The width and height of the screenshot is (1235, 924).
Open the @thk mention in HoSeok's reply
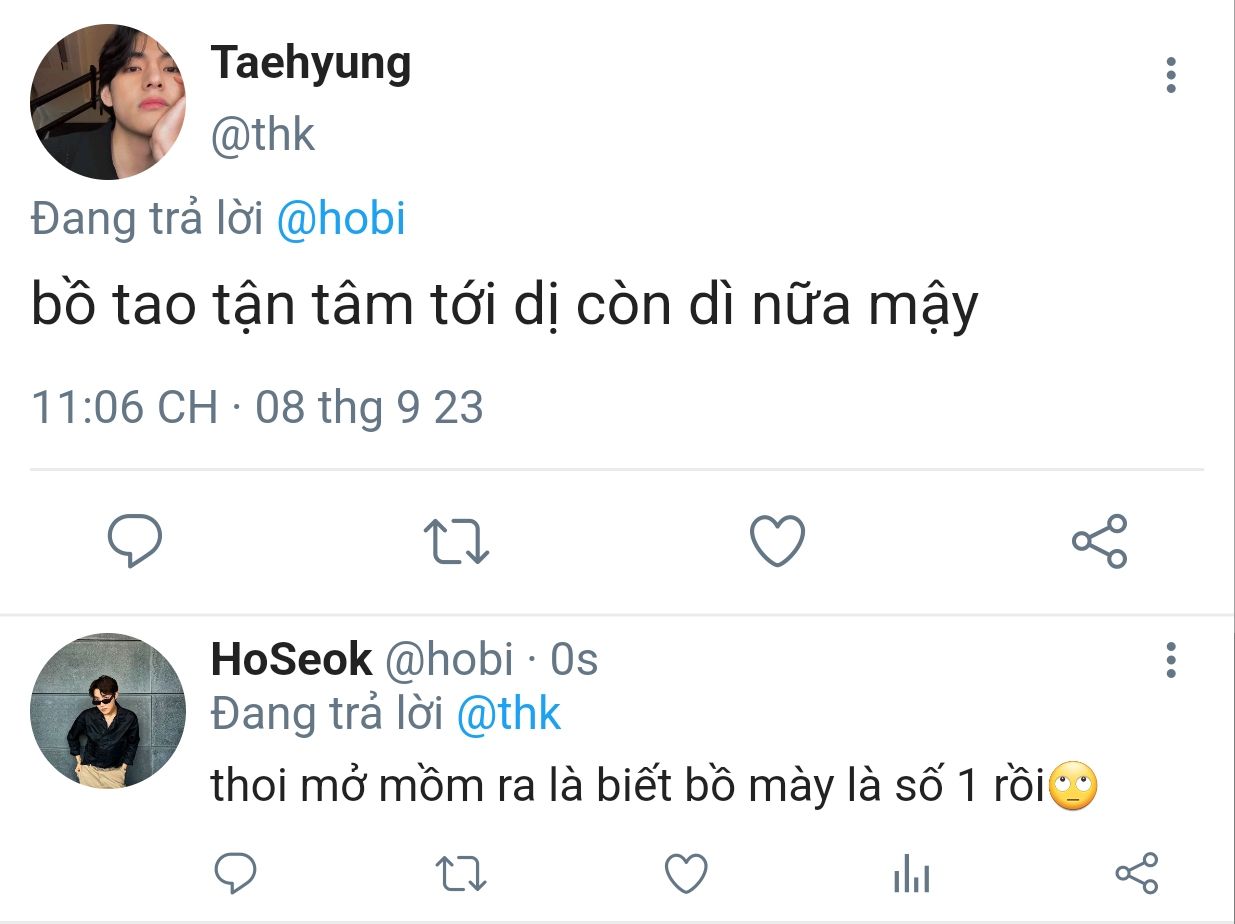509,714
